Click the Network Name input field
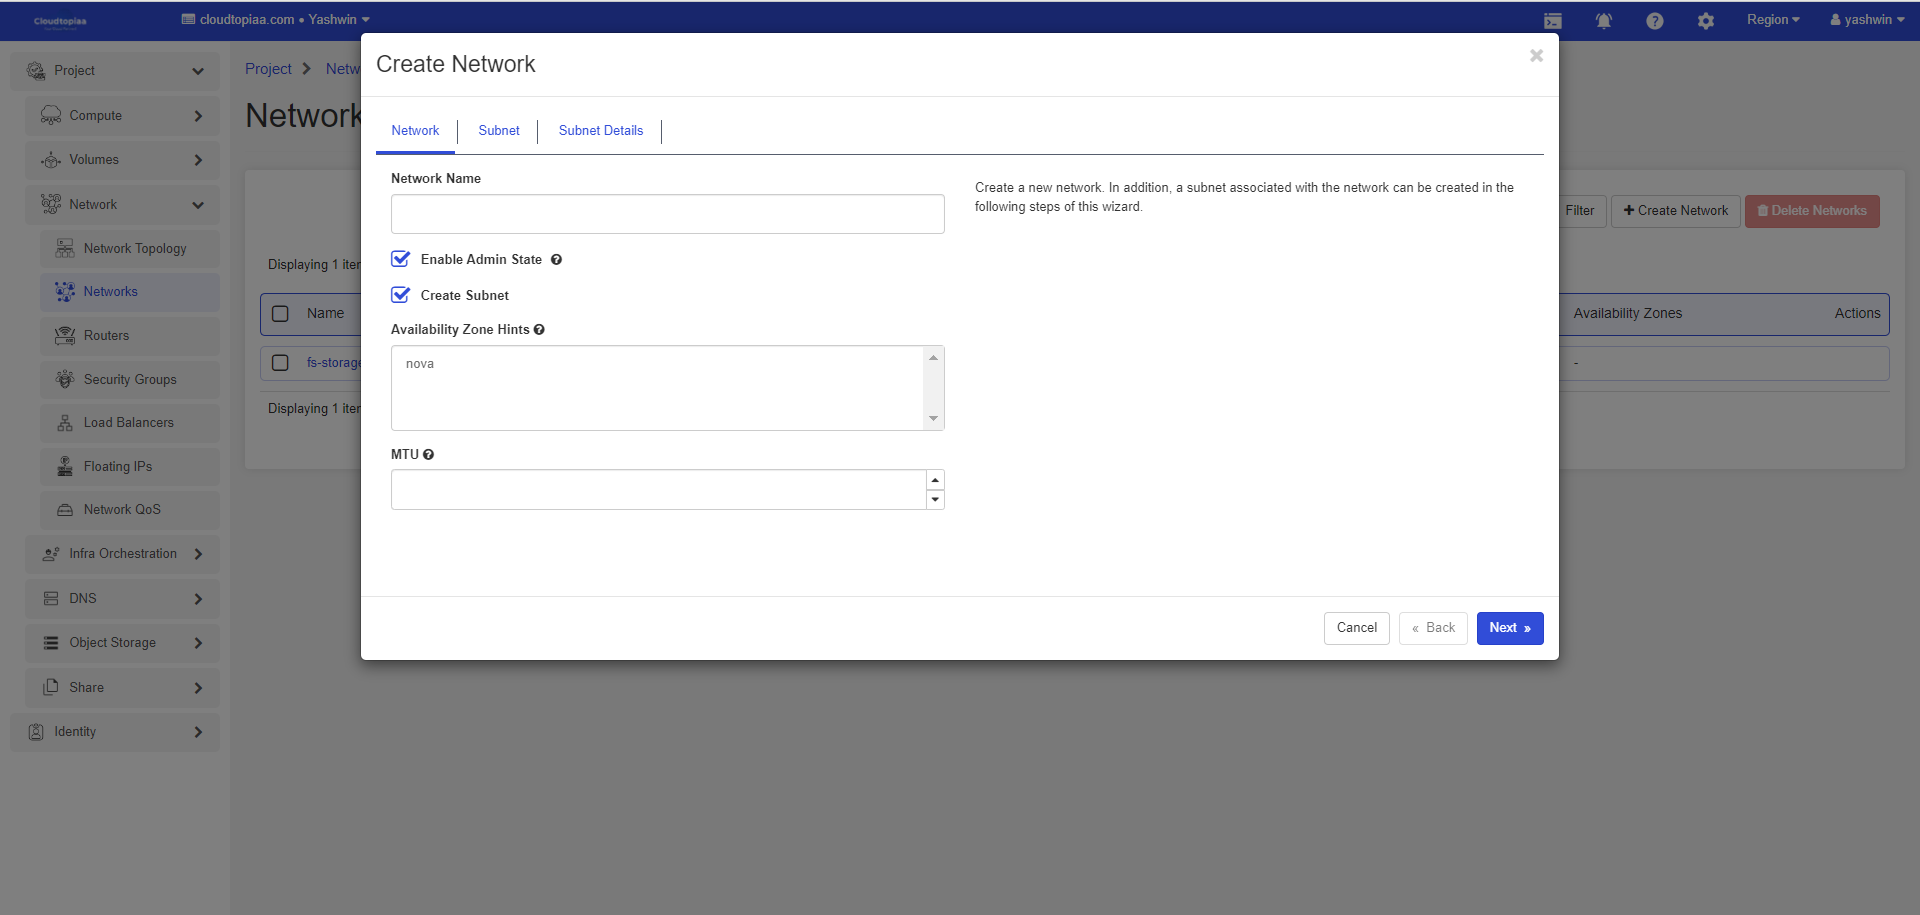Image resolution: width=1920 pixels, height=915 pixels. [x=667, y=214]
